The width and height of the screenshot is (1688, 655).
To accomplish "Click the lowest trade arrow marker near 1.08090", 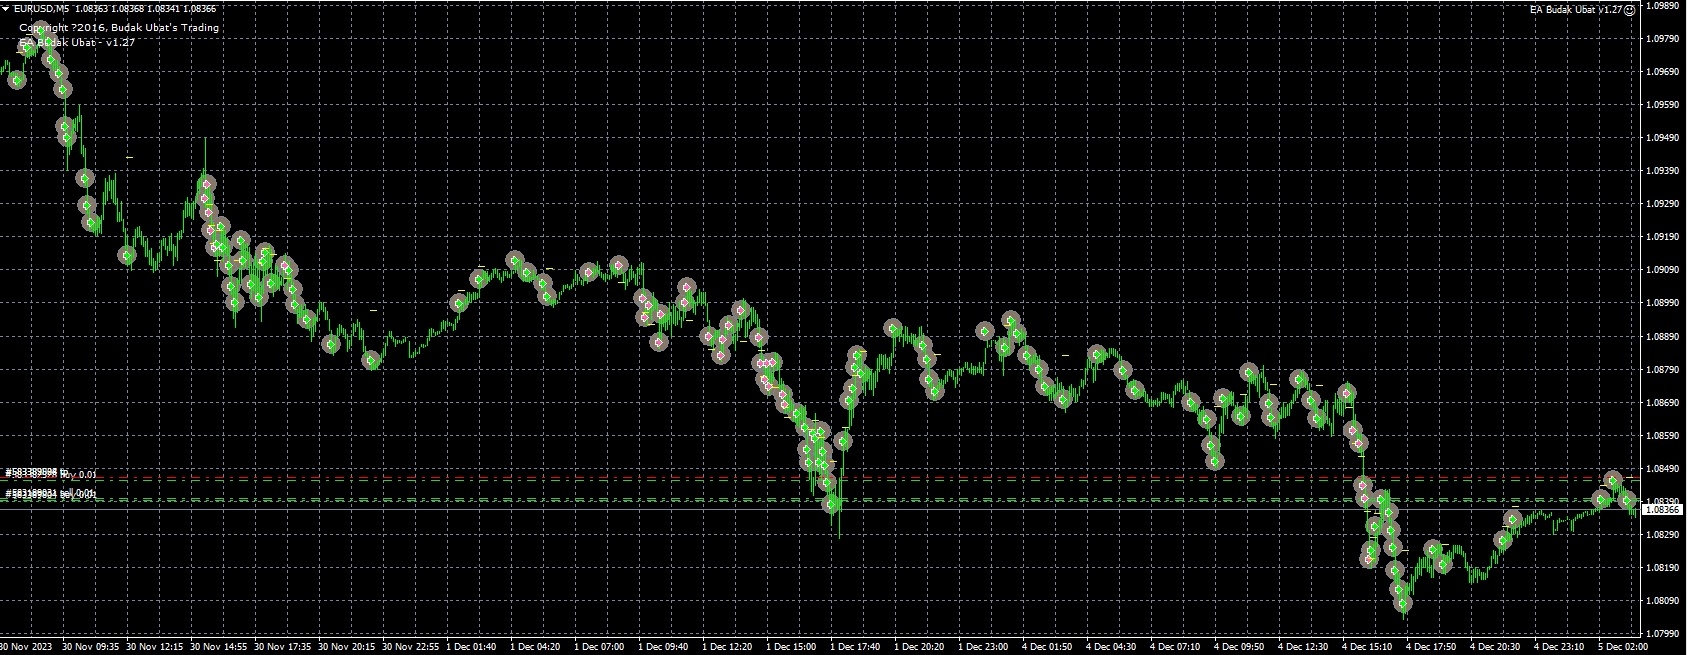I will pos(1405,603).
